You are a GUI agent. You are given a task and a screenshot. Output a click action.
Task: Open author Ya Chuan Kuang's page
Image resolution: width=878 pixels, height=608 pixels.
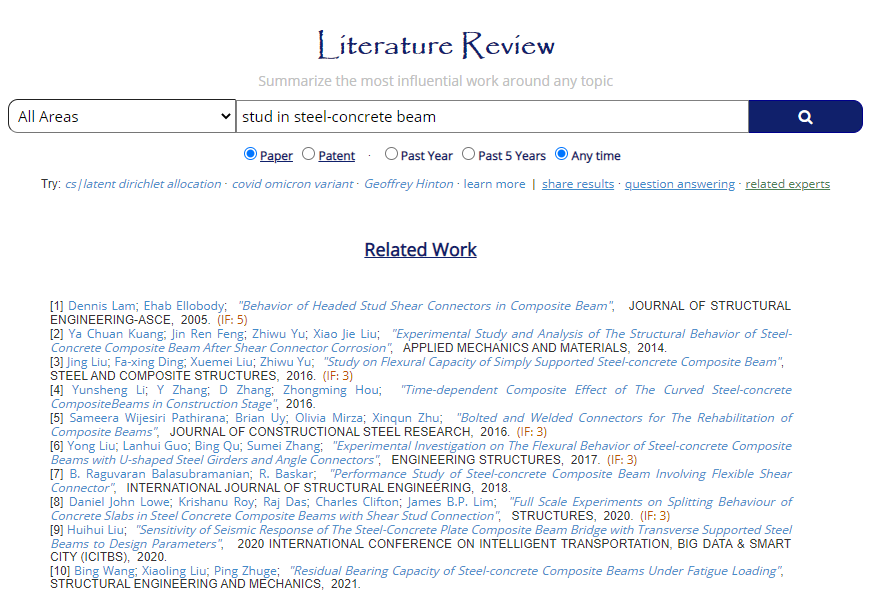116,334
